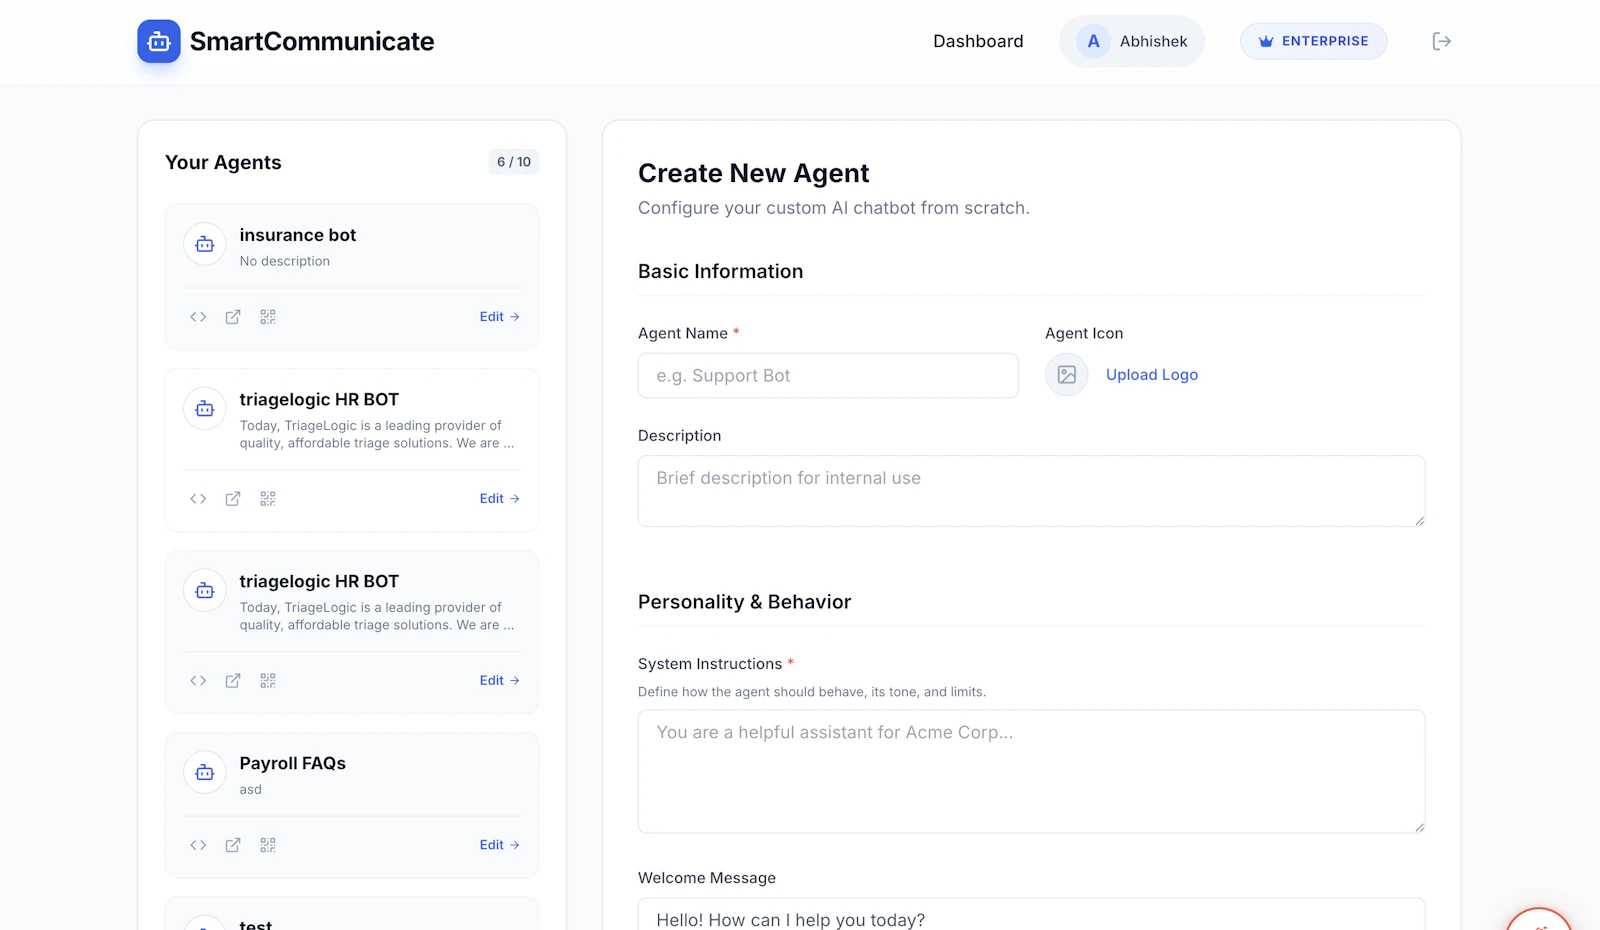Image resolution: width=1600 pixels, height=930 pixels.
Task: Show QR code for insurance bot
Action: [x=268, y=317]
